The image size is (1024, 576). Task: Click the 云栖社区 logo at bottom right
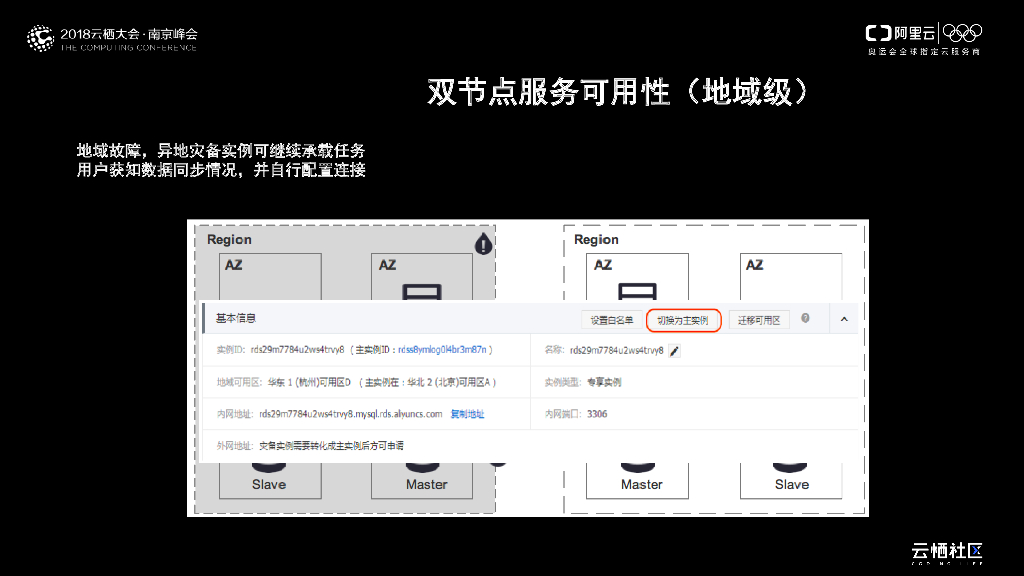point(947,552)
